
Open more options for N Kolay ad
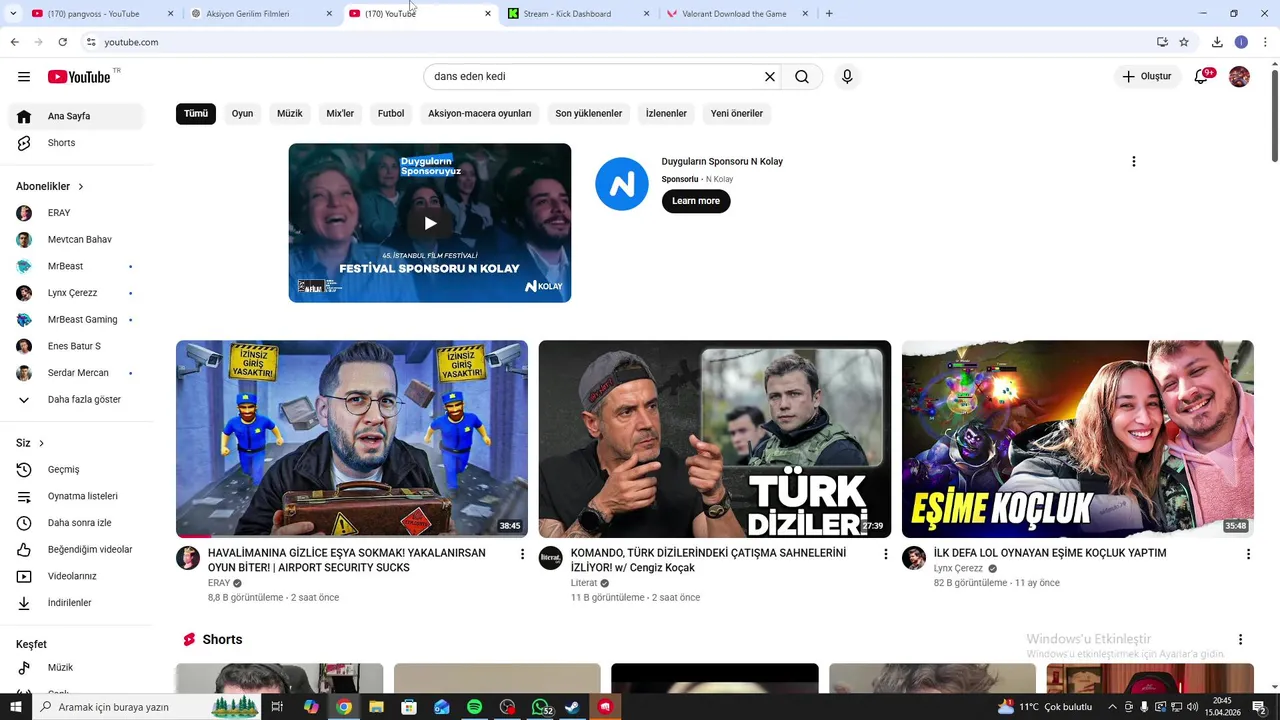click(x=1133, y=162)
